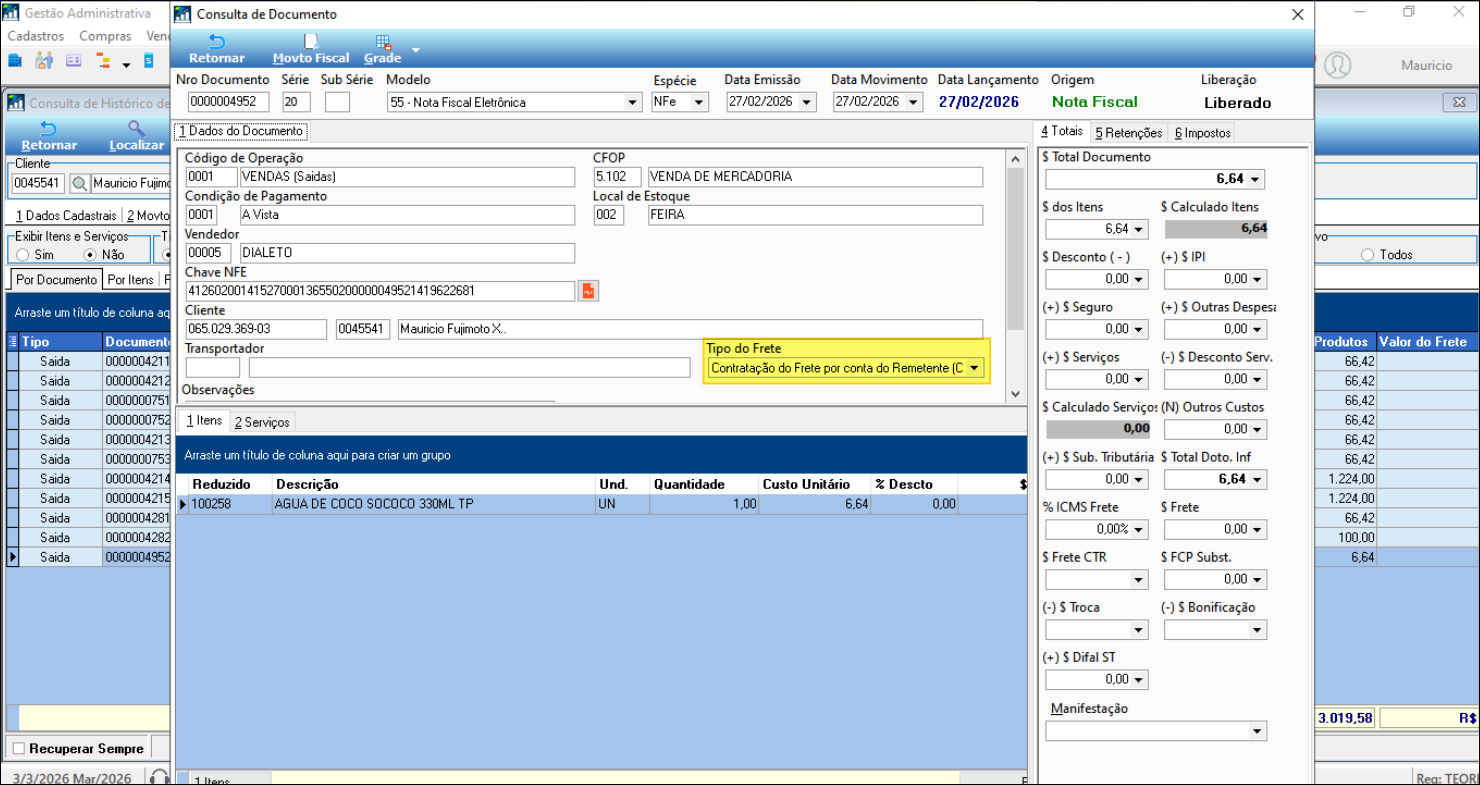Open the 6 Impostos tab
Image resolution: width=1480 pixels, height=785 pixels.
click(1202, 132)
